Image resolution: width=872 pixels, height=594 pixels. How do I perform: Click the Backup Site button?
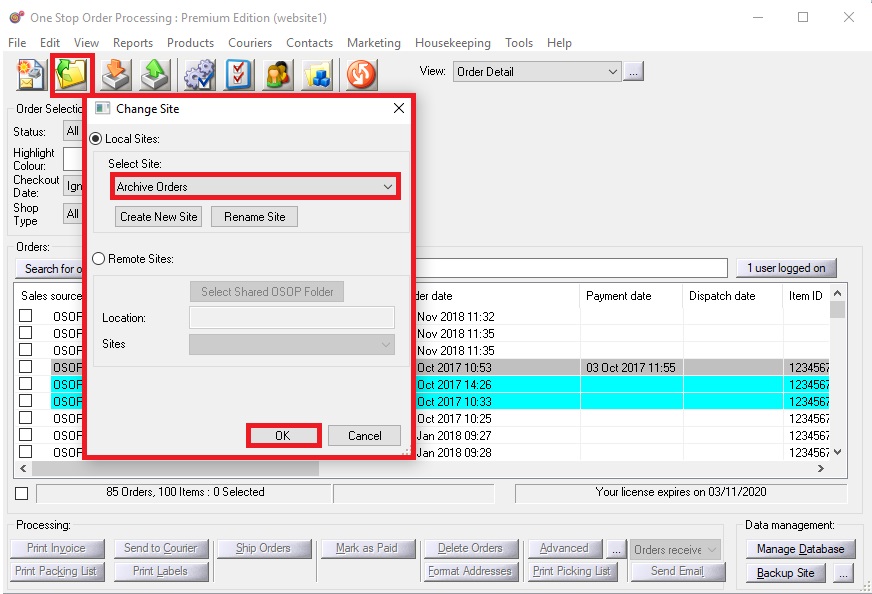pyautogui.click(x=785, y=573)
